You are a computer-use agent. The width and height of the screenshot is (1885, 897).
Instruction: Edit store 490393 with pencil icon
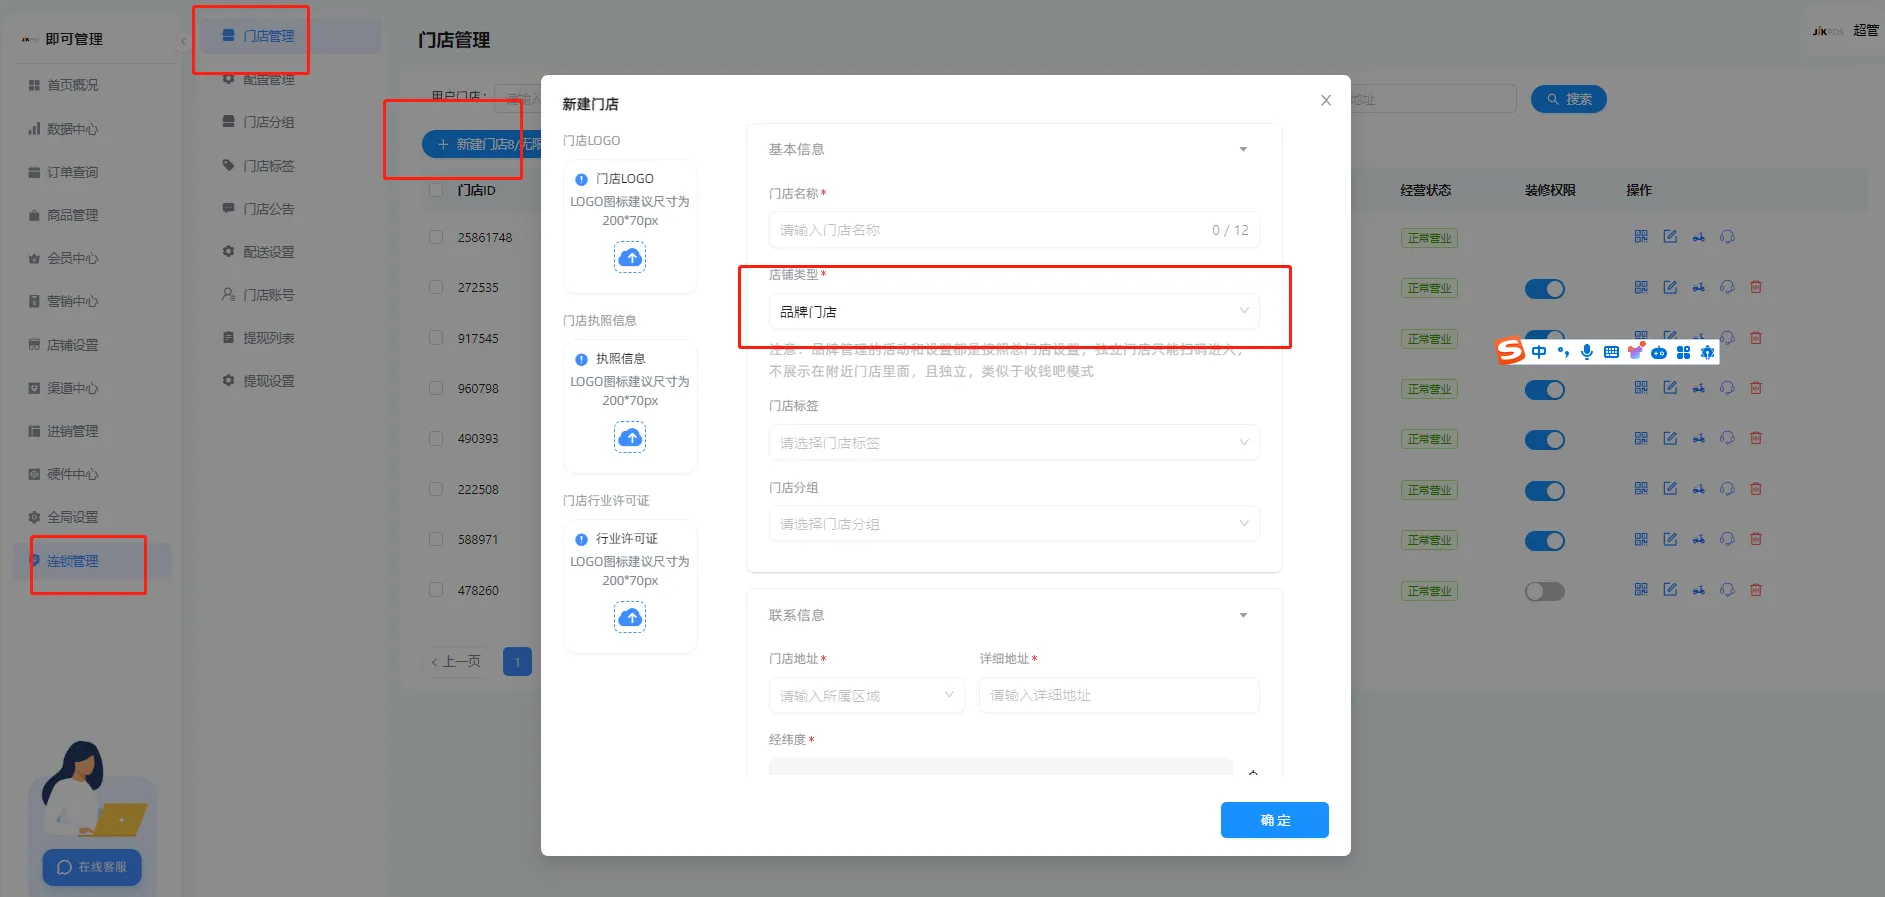point(1670,438)
